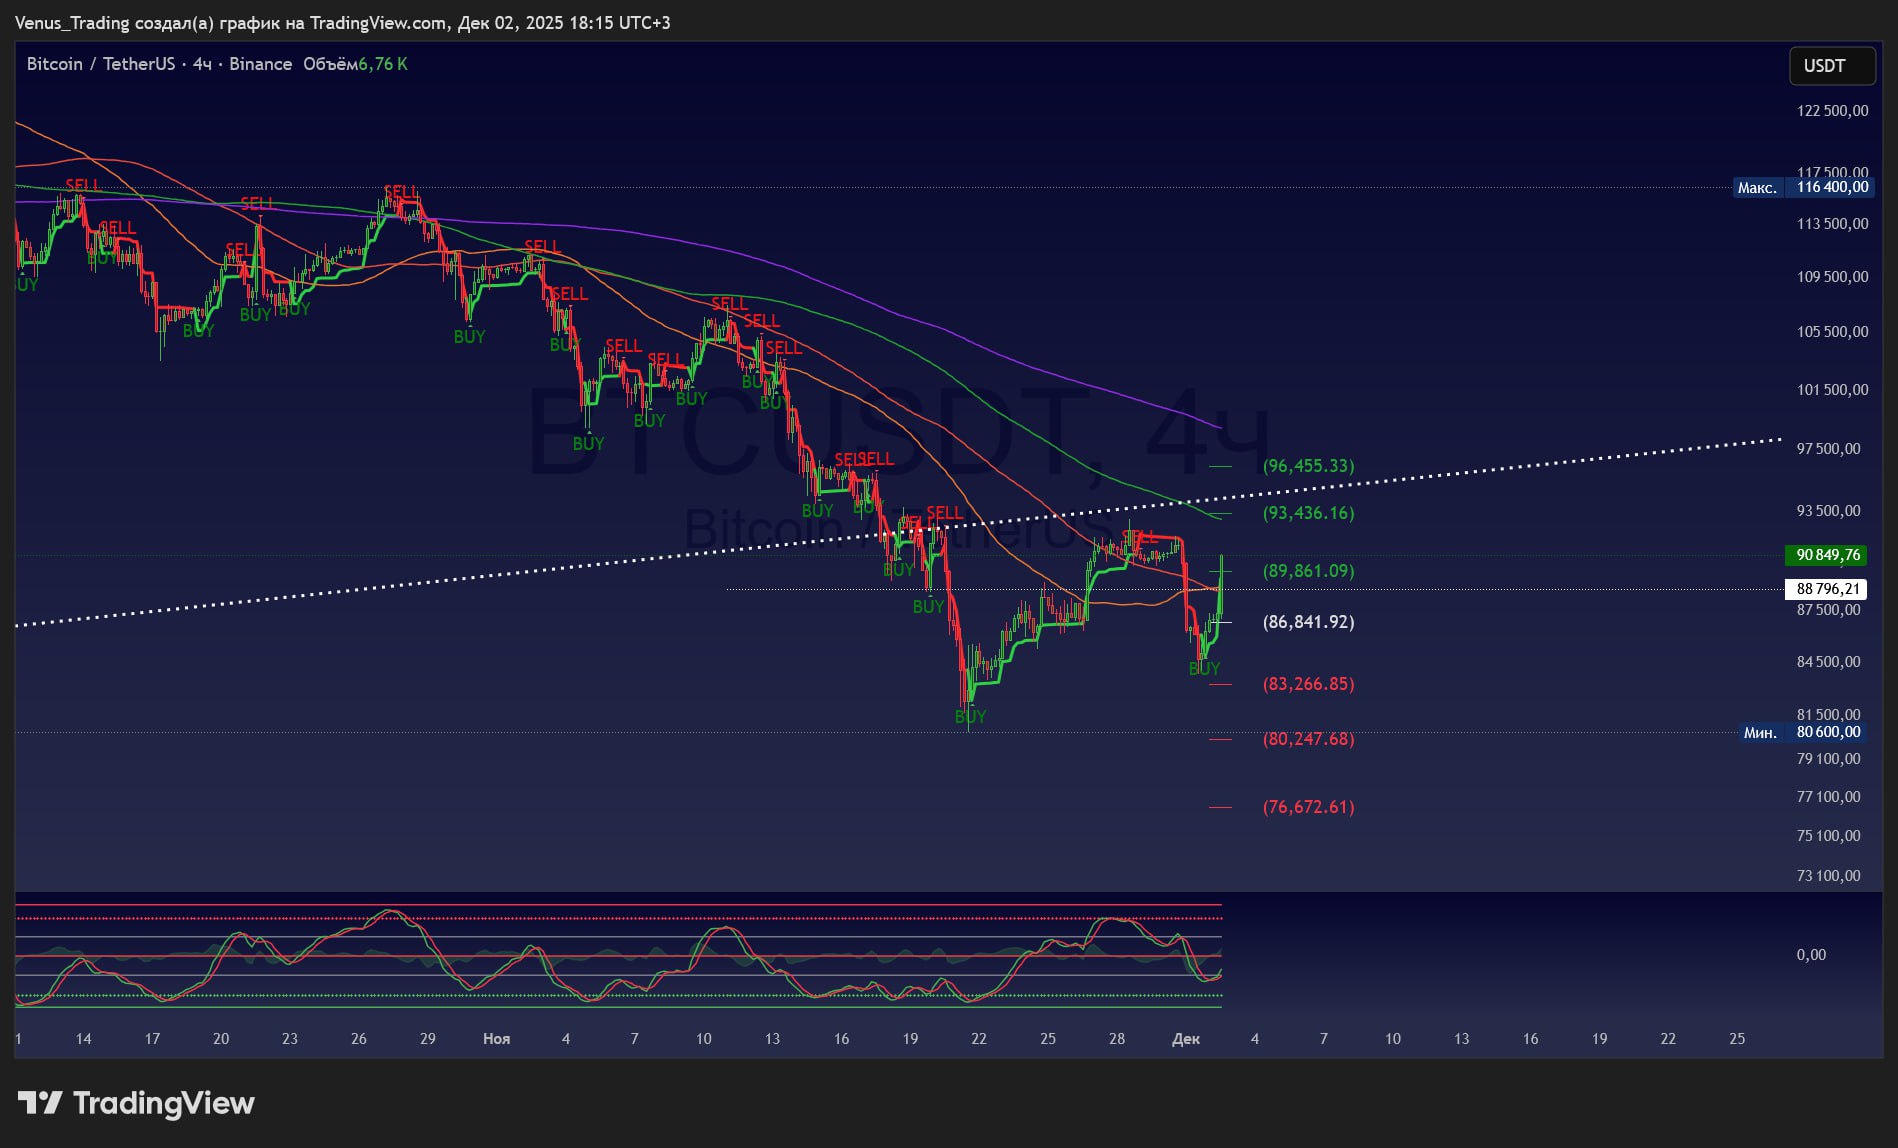Viewport: 1898px width, 1148px height.
Task: Click the Мин. 80 600,00 low marker
Action: [1802, 732]
